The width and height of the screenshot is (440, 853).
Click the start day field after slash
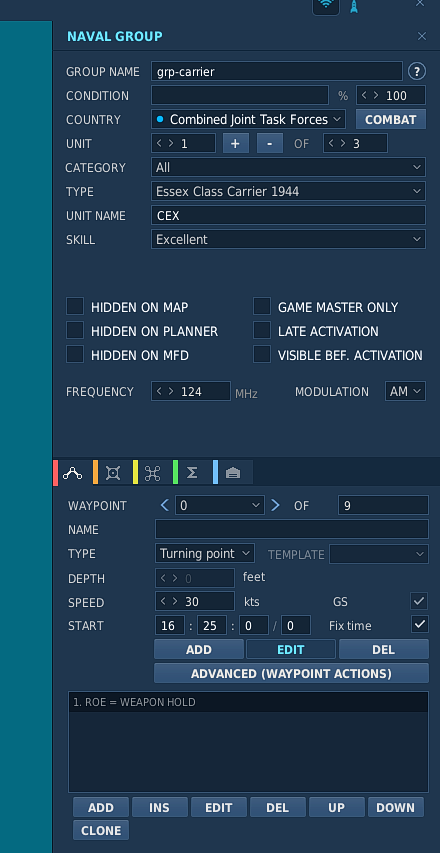pos(296,625)
